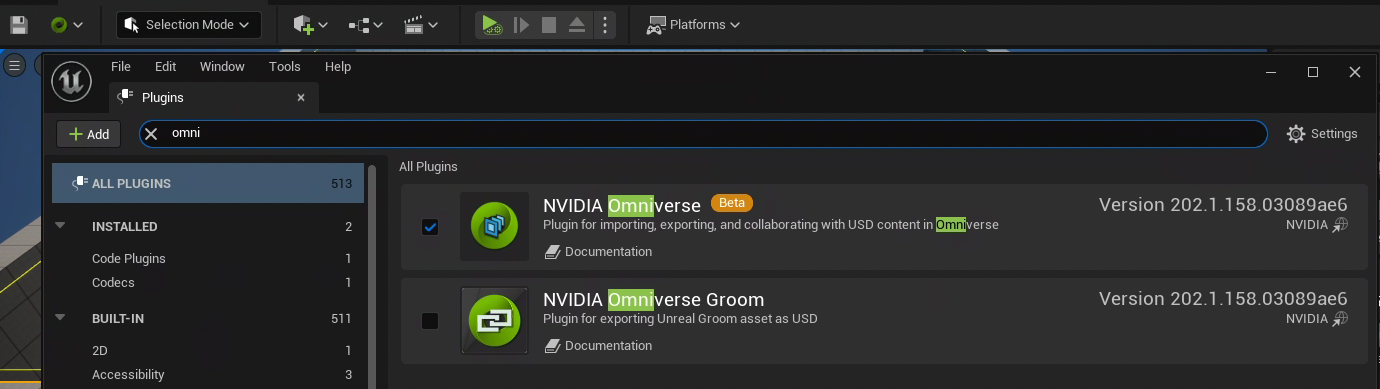Image resolution: width=1380 pixels, height=389 pixels.
Task: Open the Help menu
Action: click(x=338, y=66)
